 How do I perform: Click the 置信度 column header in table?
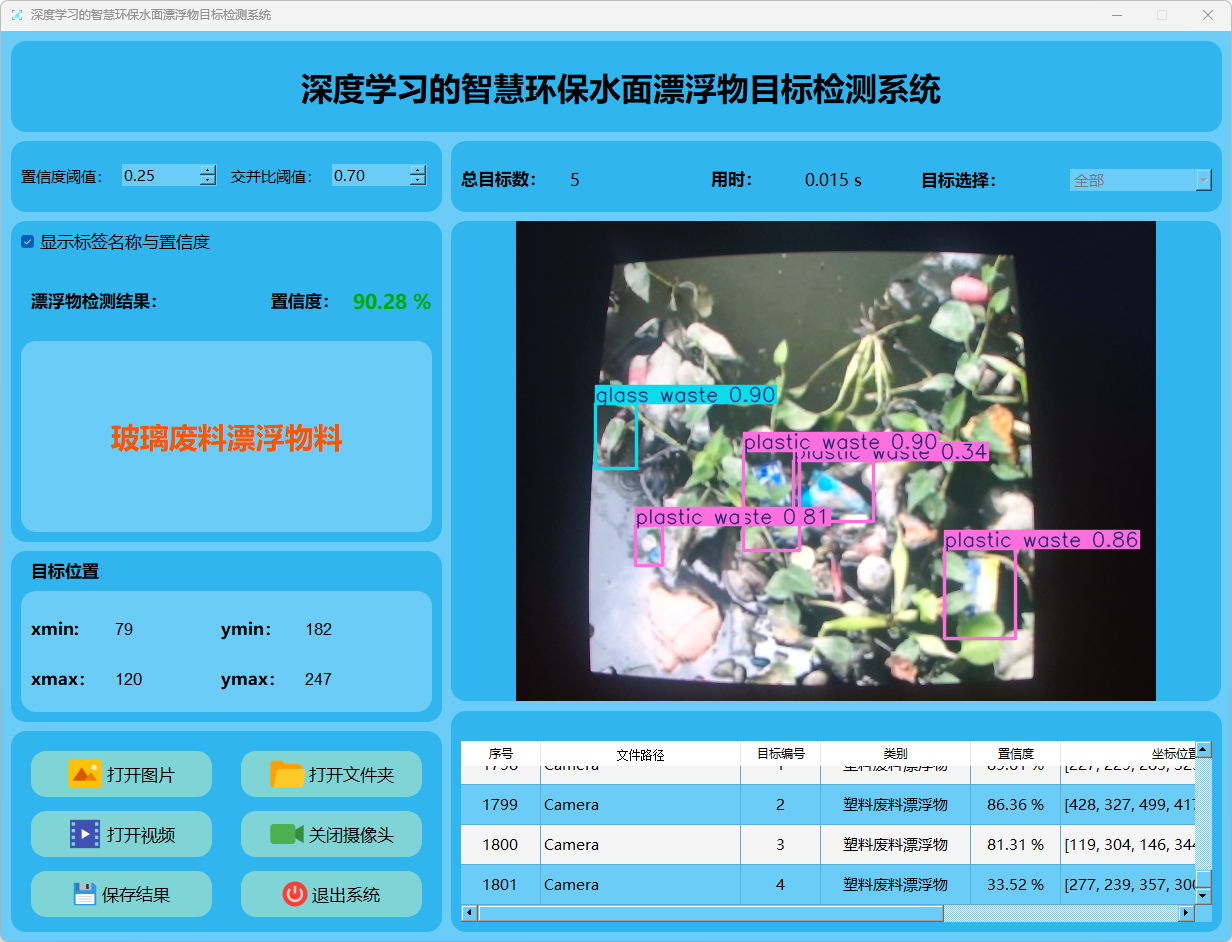coord(1015,754)
